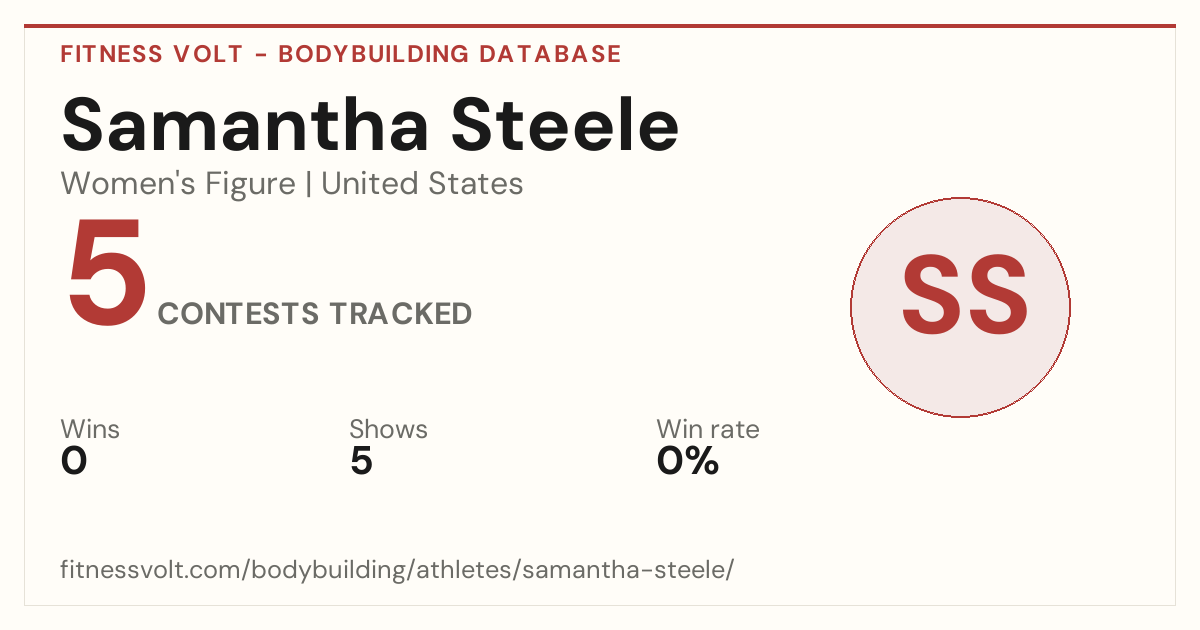Click the SS initials avatar circle
The image size is (1200, 630).
pos(960,307)
